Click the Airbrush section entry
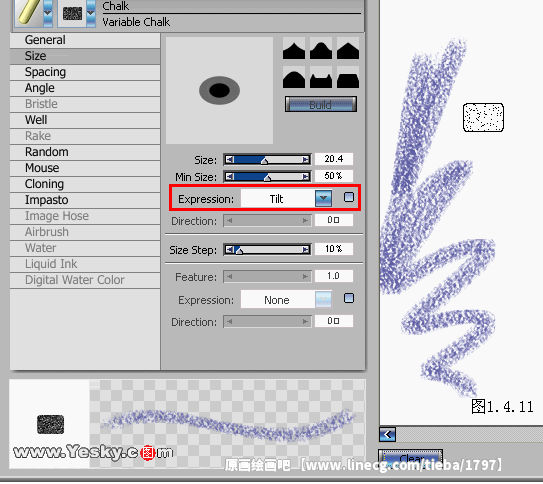 point(85,232)
